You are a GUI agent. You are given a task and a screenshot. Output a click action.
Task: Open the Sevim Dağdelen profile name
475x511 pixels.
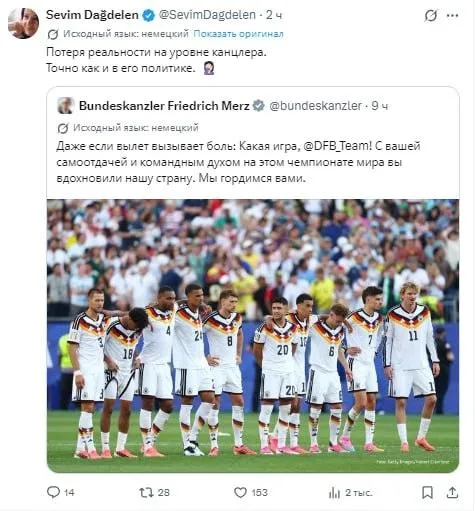(92, 15)
